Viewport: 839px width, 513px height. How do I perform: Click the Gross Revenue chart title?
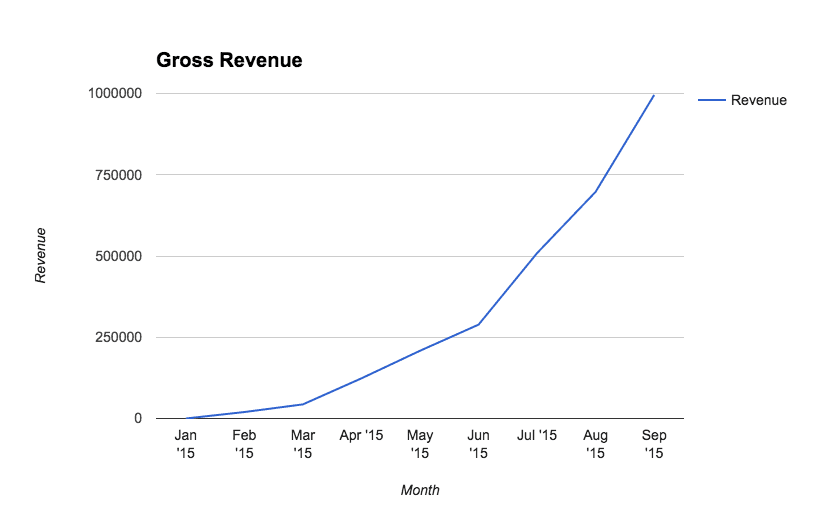[229, 61]
